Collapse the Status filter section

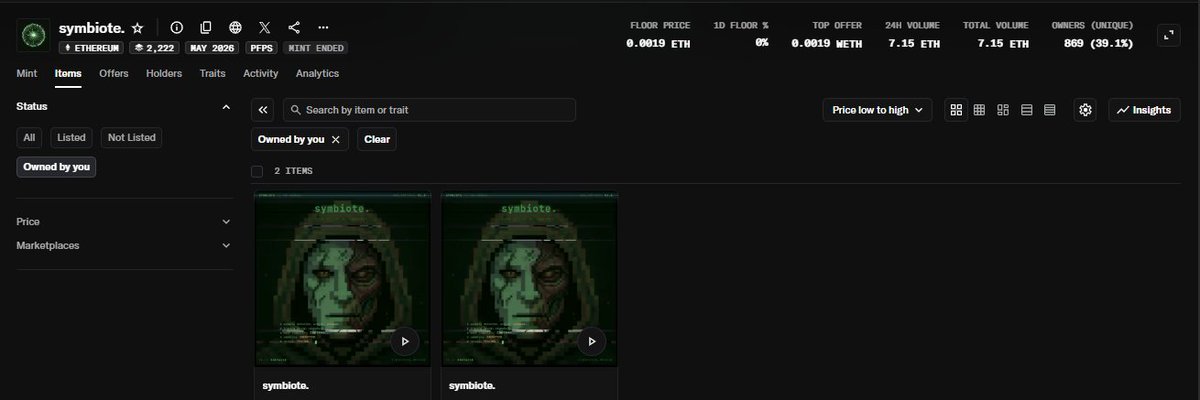(225, 106)
